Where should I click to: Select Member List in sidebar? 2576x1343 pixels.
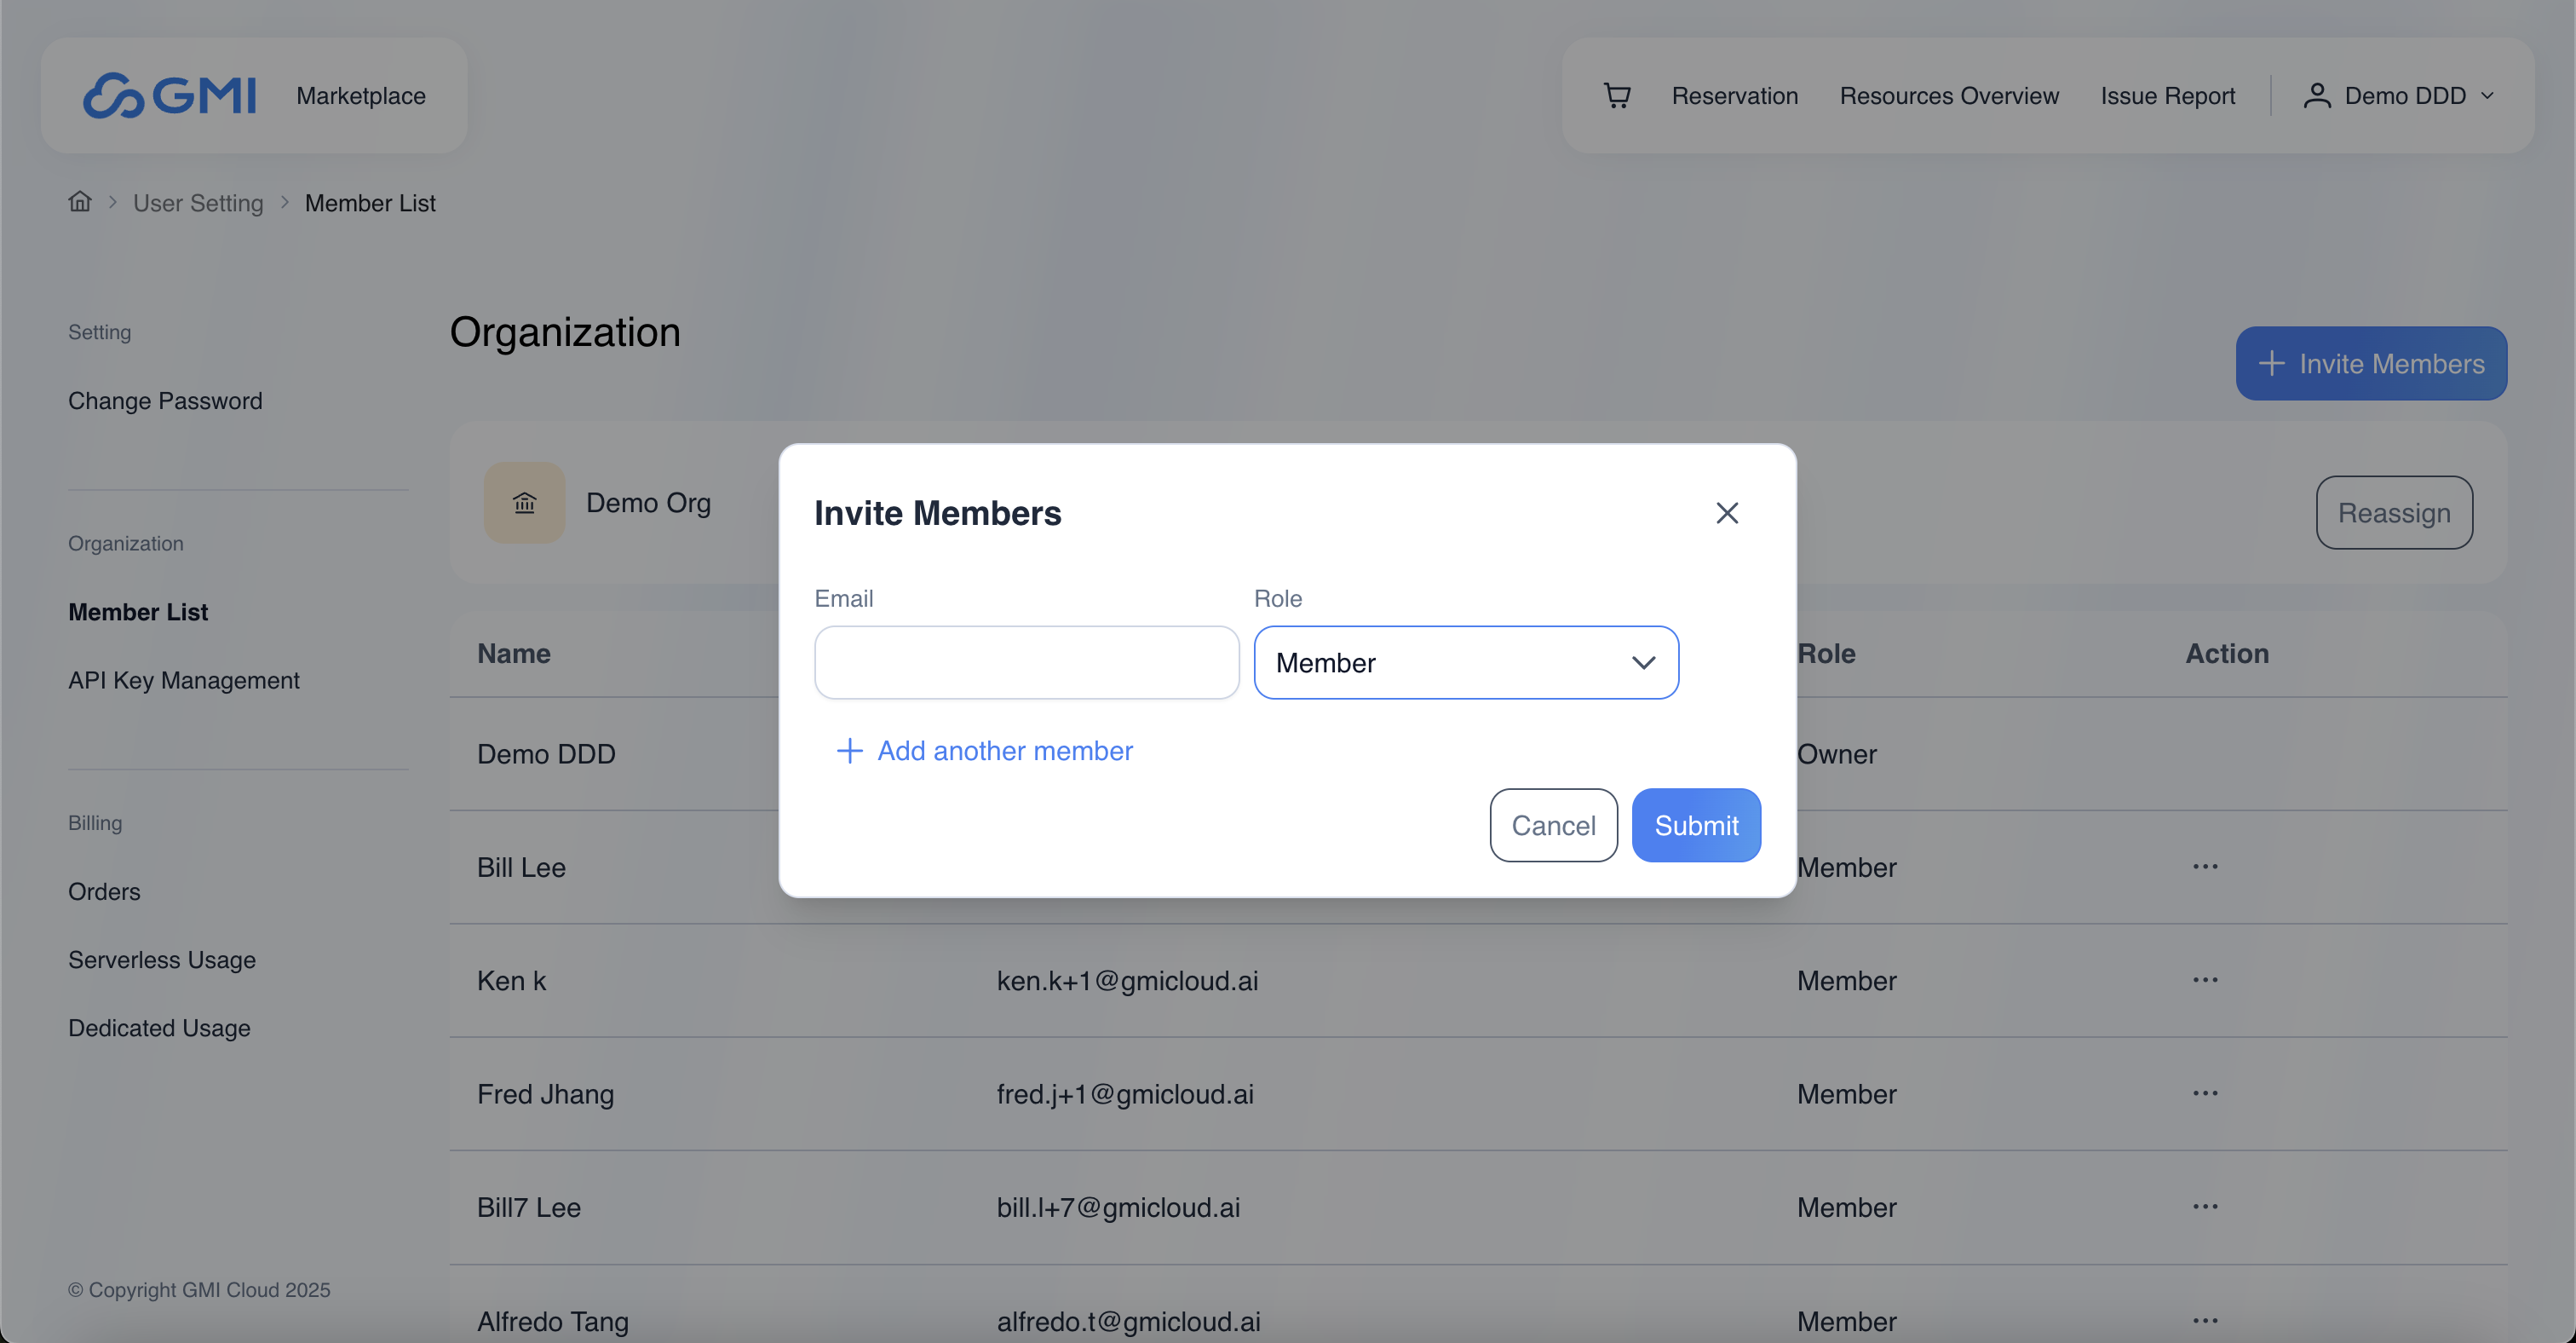click(x=138, y=612)
